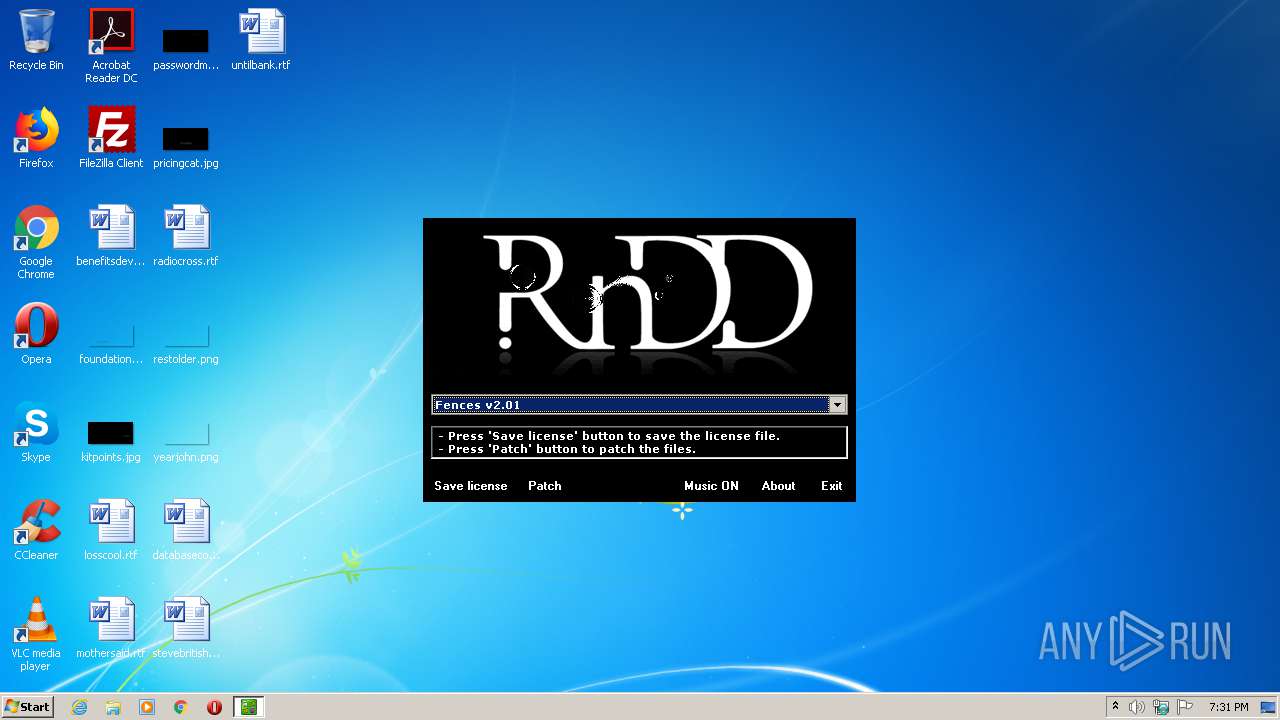Select the Fences v2.01 combo box
Image resolution: width=1280 pixels, height=720 pixels.
[639, 405]
